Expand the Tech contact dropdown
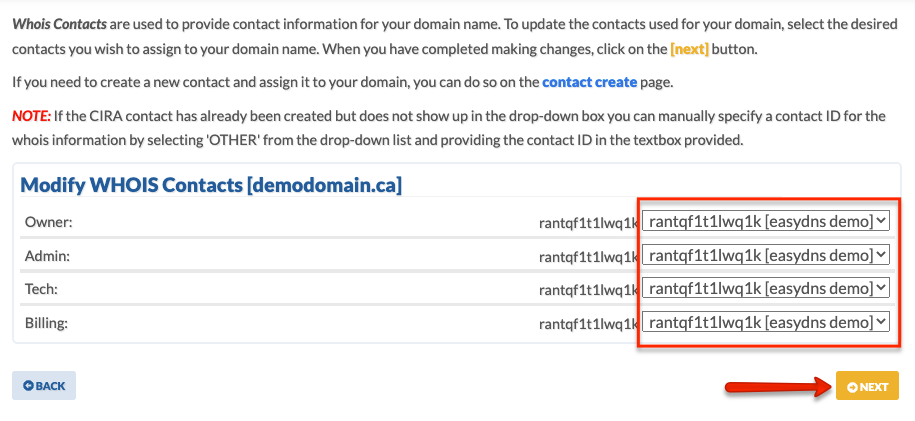Screen dimensions: 915x421 tap(766, 288)
